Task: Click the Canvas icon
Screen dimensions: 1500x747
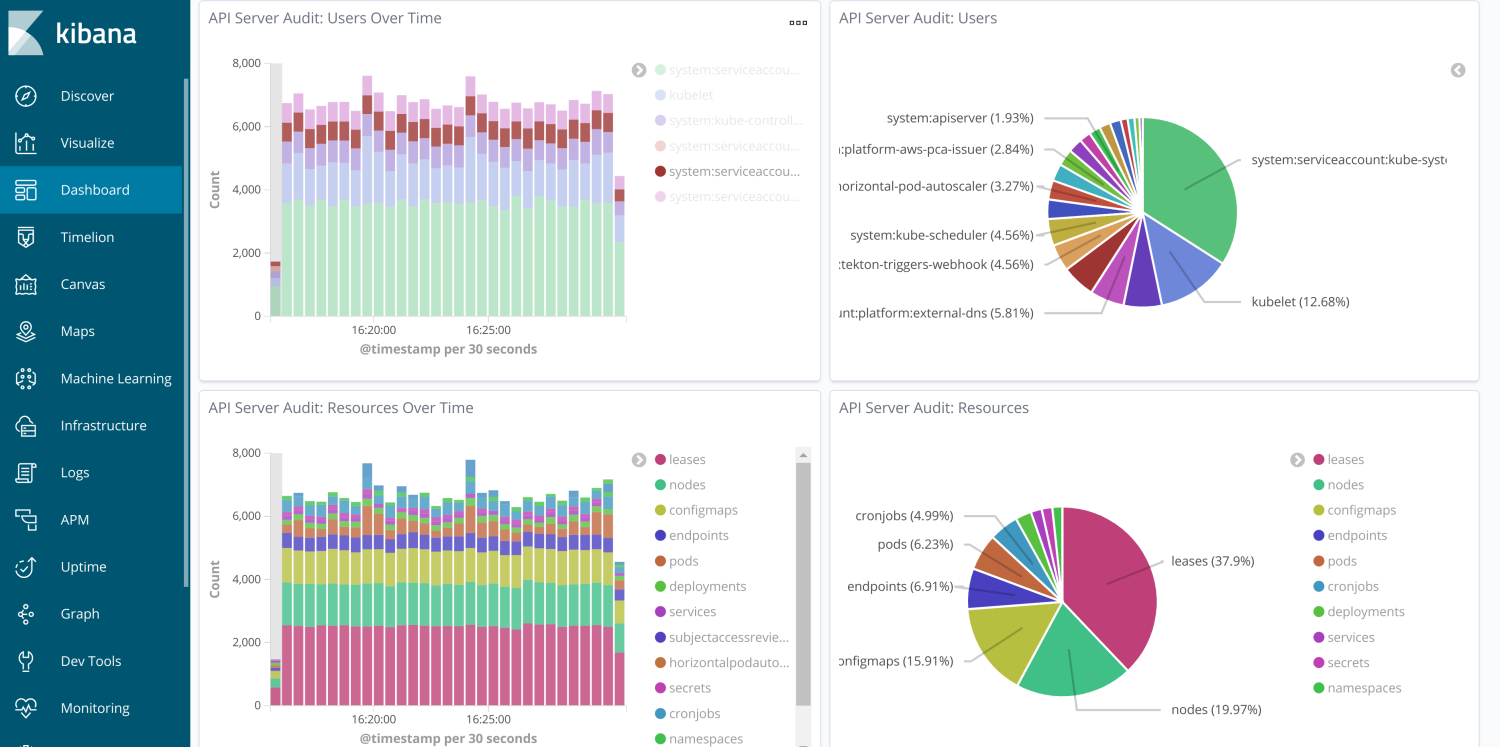Action: [x=26, y=284]
